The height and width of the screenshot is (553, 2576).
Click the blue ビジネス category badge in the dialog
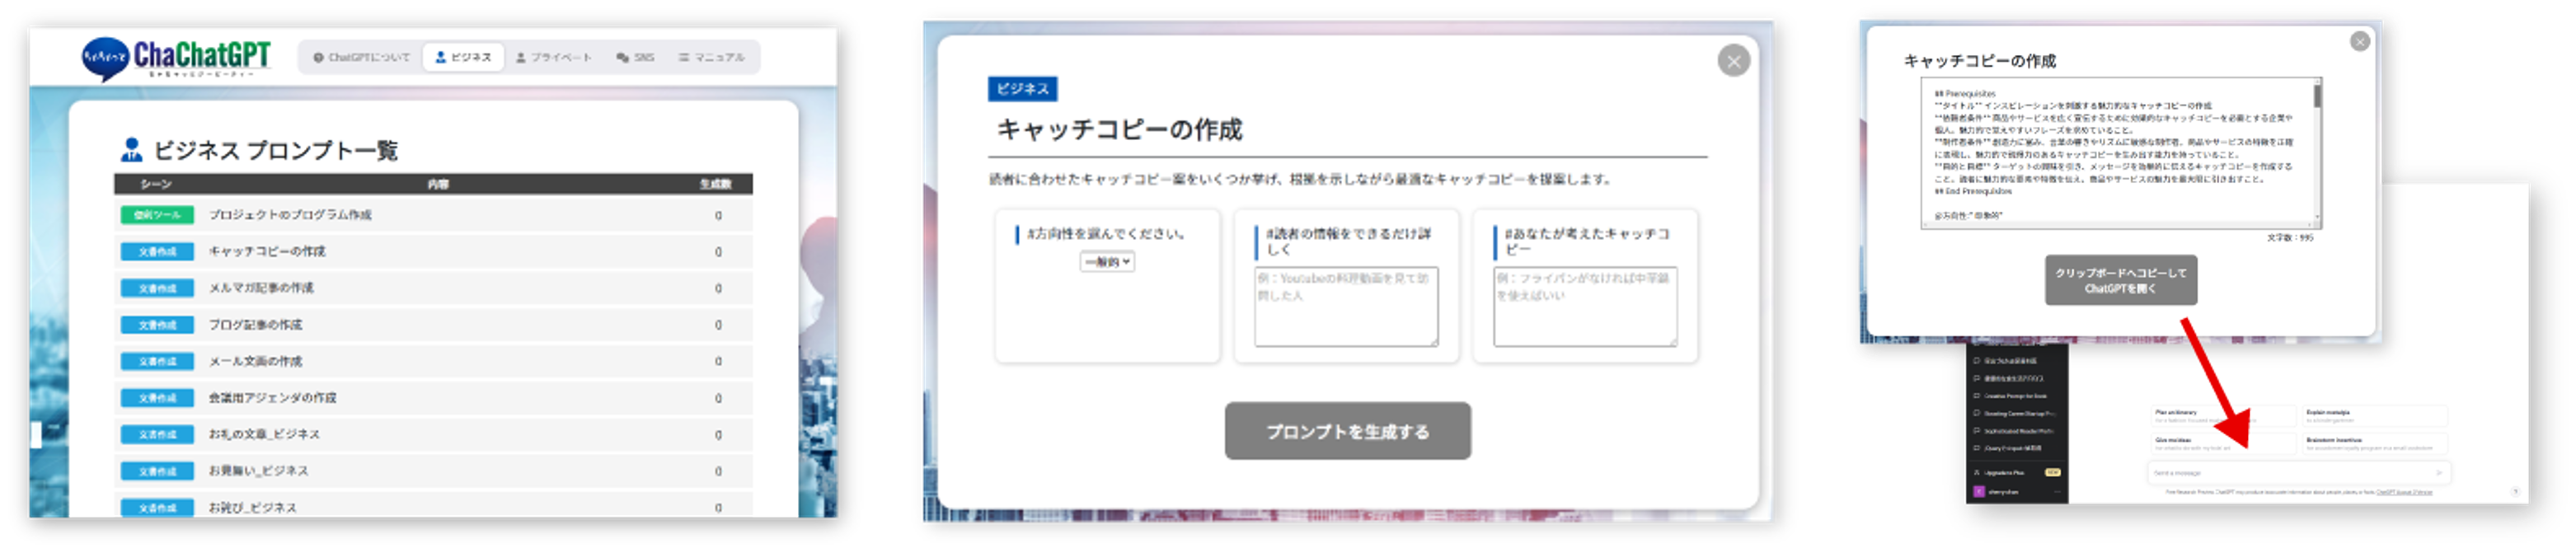(1022, 89)
